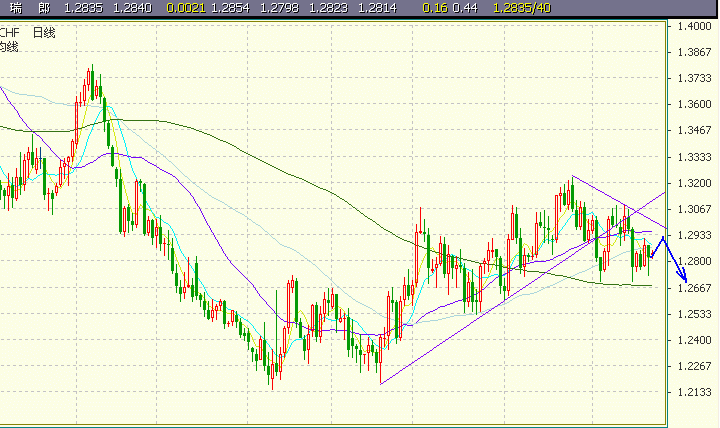The width and height of the screenshot is (720, 428).
Task: Select the 1.2835/40 bid-ask quote
Action: 522,8
